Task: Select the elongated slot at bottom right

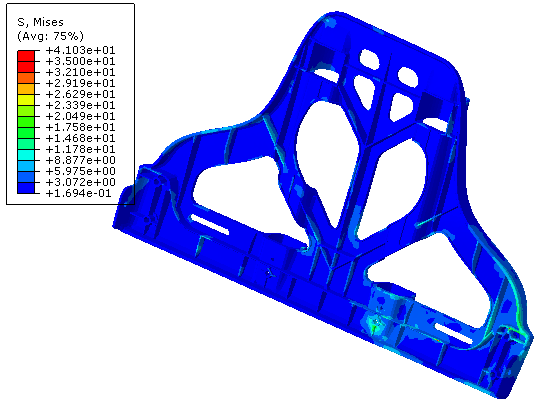Action: [453, 334]
